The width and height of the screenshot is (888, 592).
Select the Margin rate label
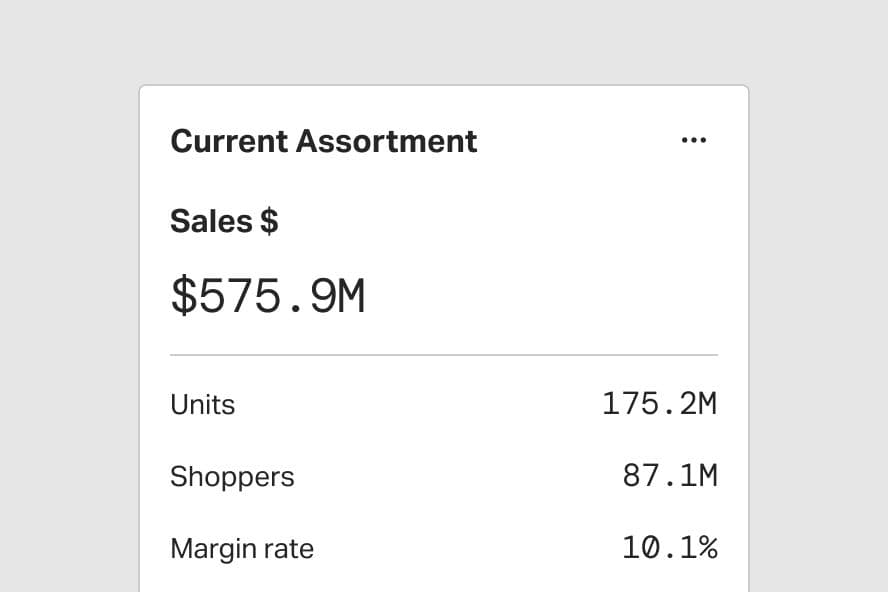pyautogui.click(x=242, y=548)
